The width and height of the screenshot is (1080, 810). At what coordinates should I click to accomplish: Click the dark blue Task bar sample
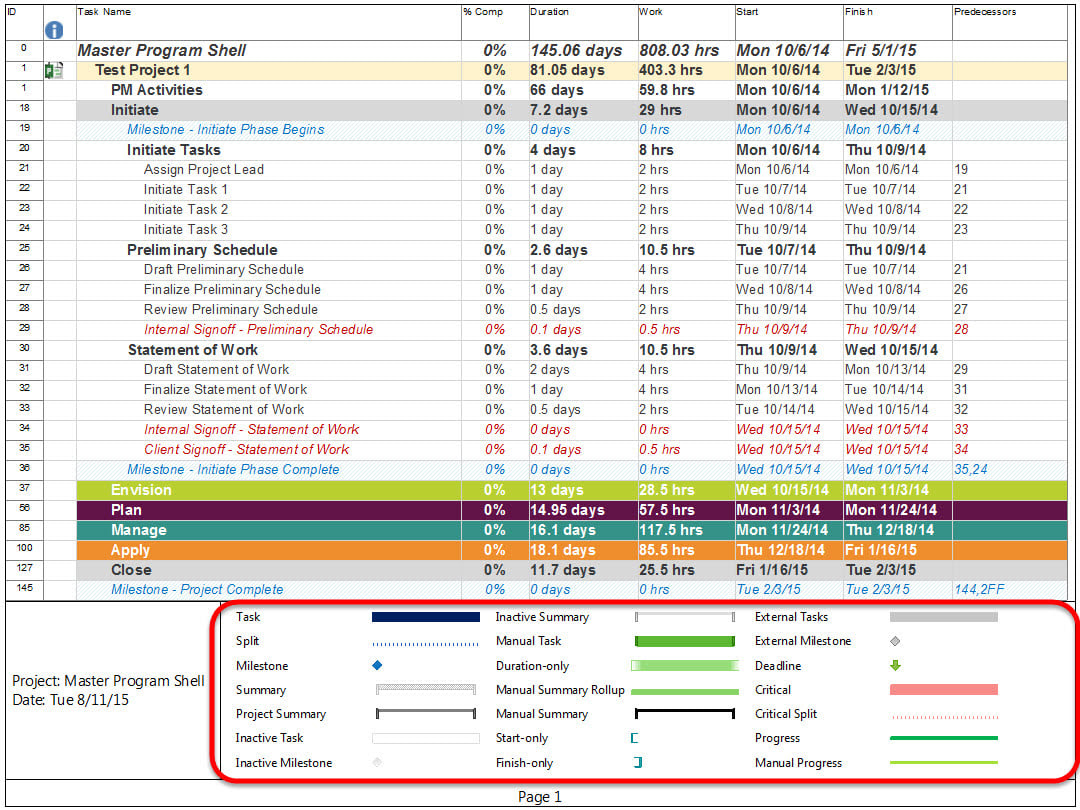[x=426, y=617]
